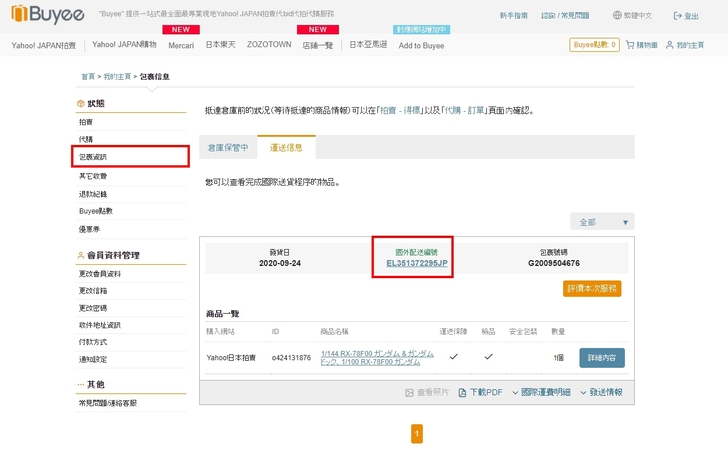Screen dimensions: 728x458
Task: Click the 登出 logout icon
Action: [x=677, y=16]
